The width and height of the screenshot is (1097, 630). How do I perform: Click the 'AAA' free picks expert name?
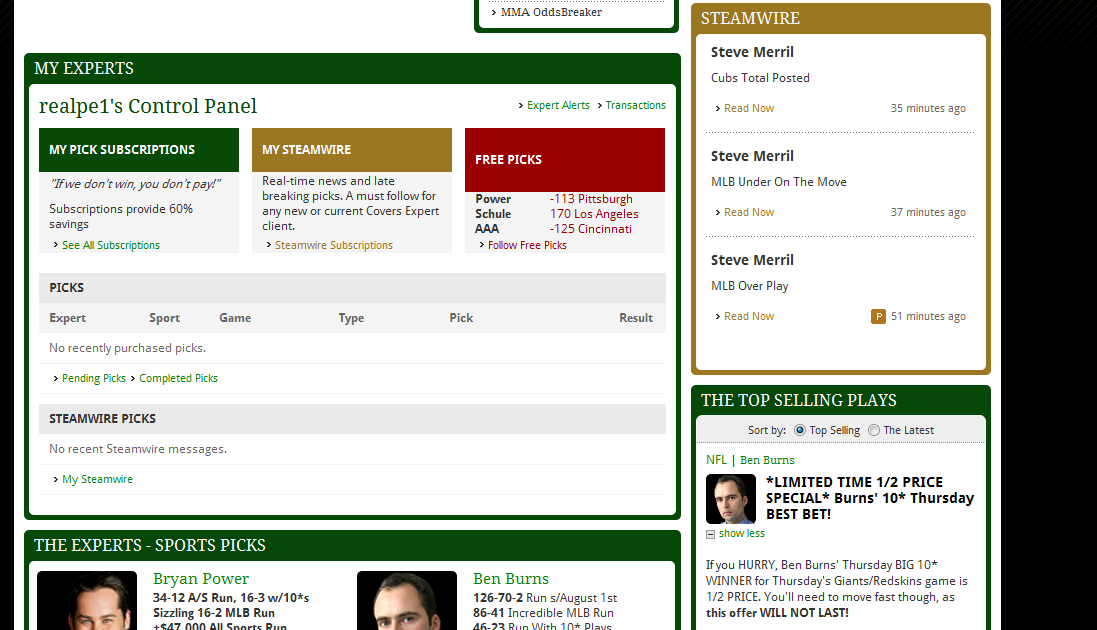[x=487, y=229]
